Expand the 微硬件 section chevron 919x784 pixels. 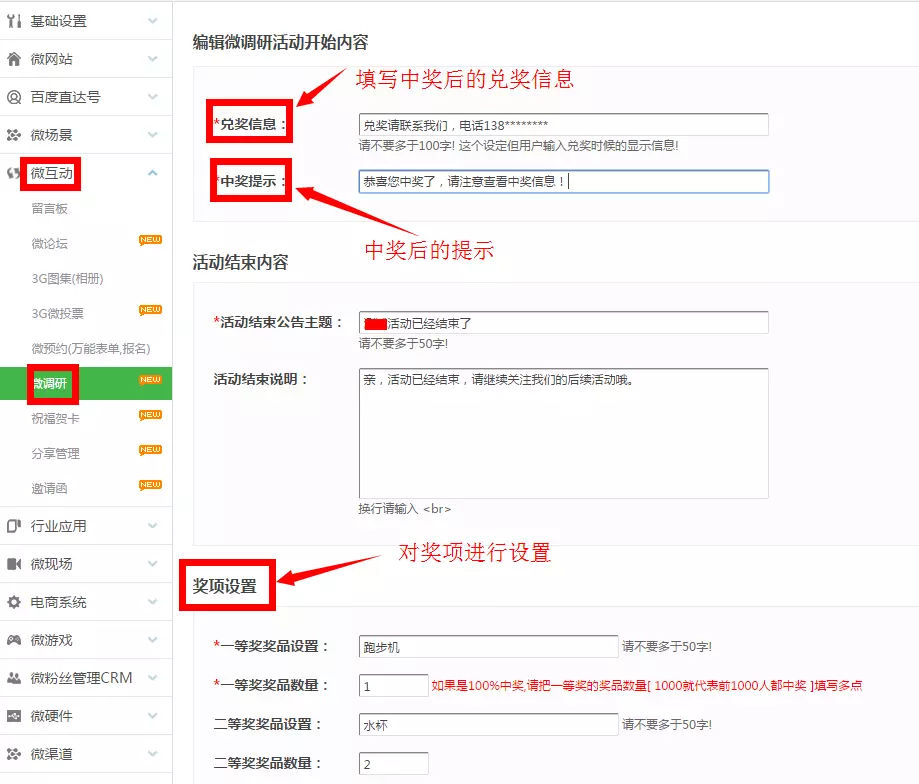pos(152,716)
